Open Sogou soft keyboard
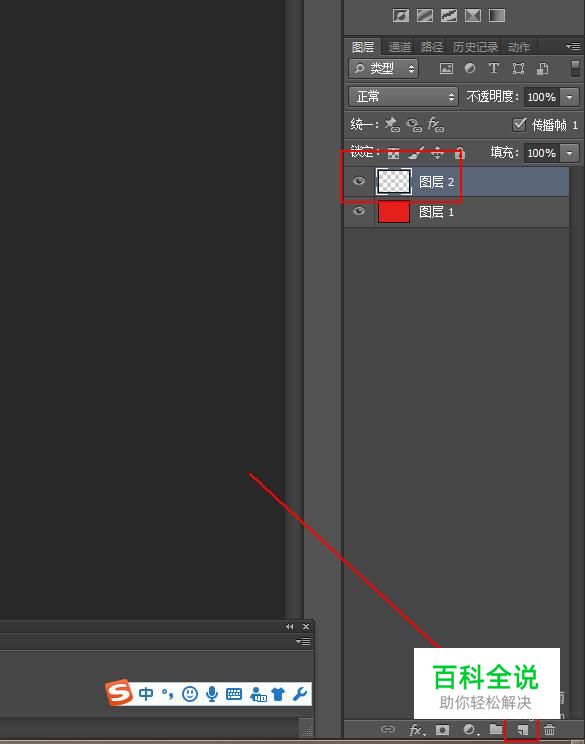Screen dimensions: 585x744 click(x=234, y=694)
